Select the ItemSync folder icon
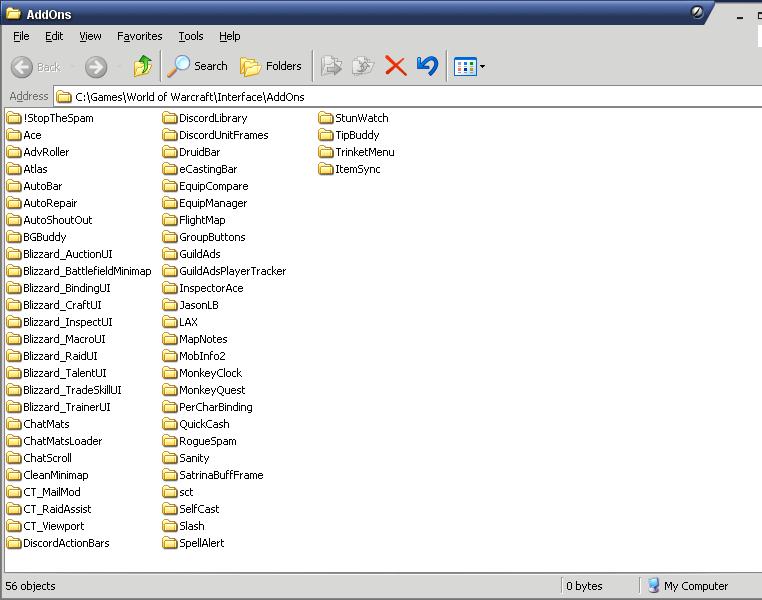762x600 pixels. 326,169
